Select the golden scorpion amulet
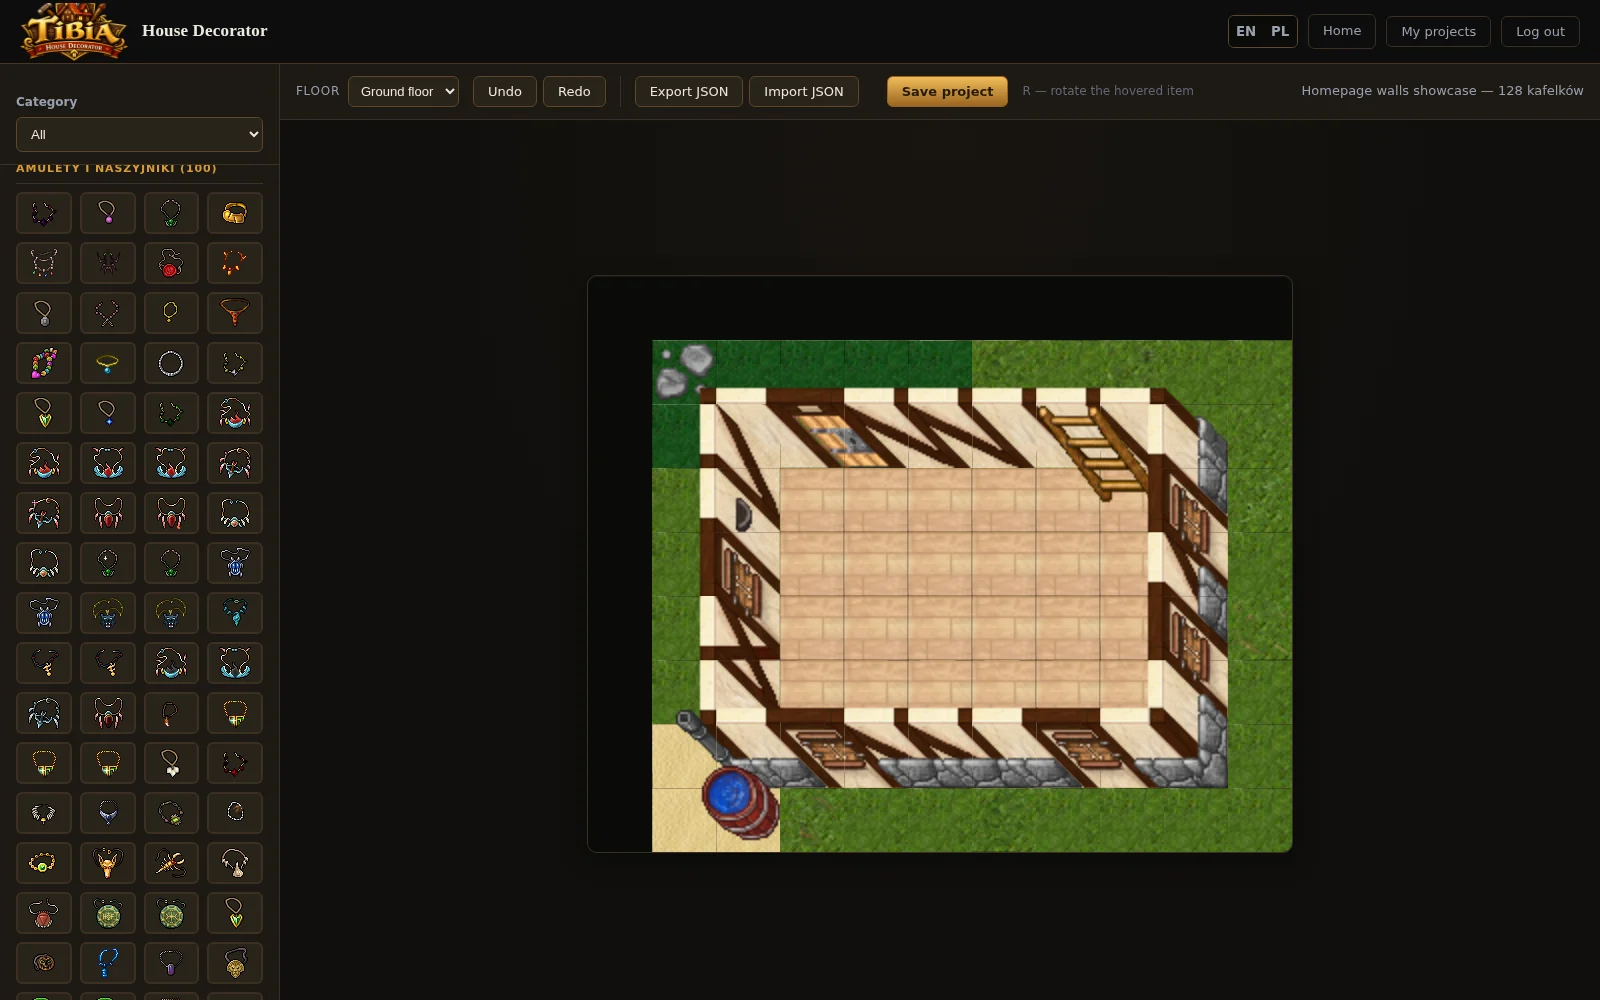This screenshot has width=1600, height=1000. click(171, 863)
